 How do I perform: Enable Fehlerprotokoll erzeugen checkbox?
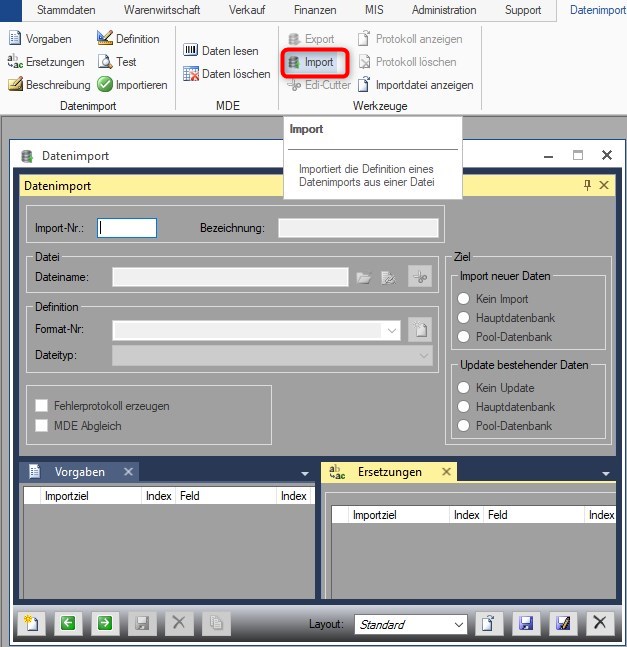[x=42, y=406]
